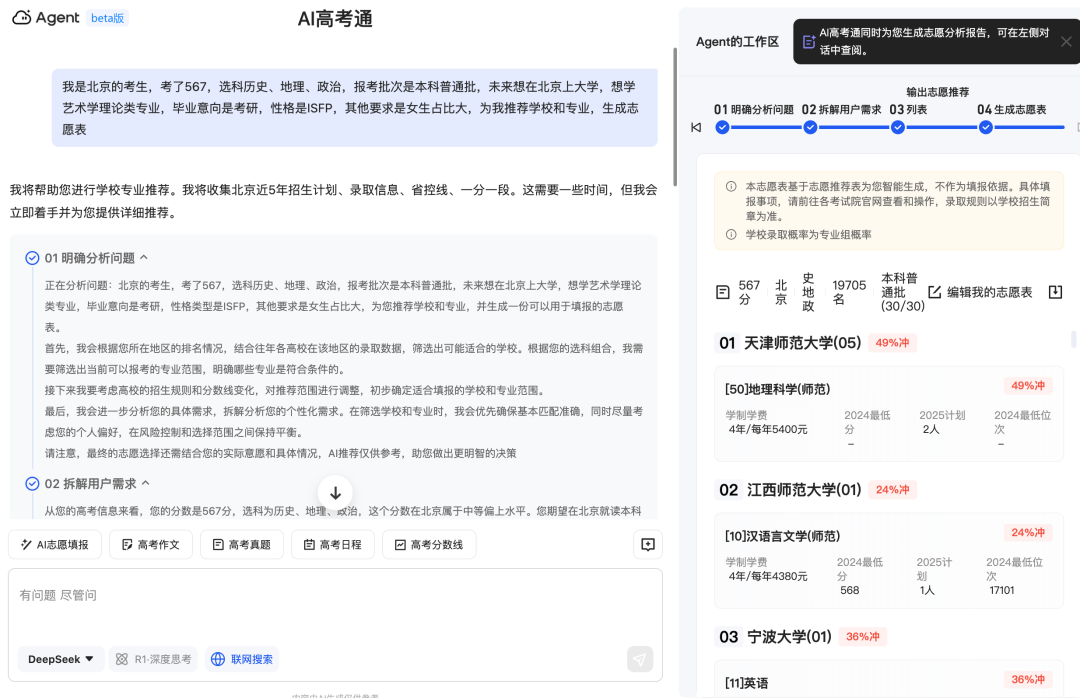
Task: Click the globe icon for 联网搜索
Action: [x=217, y=659]
